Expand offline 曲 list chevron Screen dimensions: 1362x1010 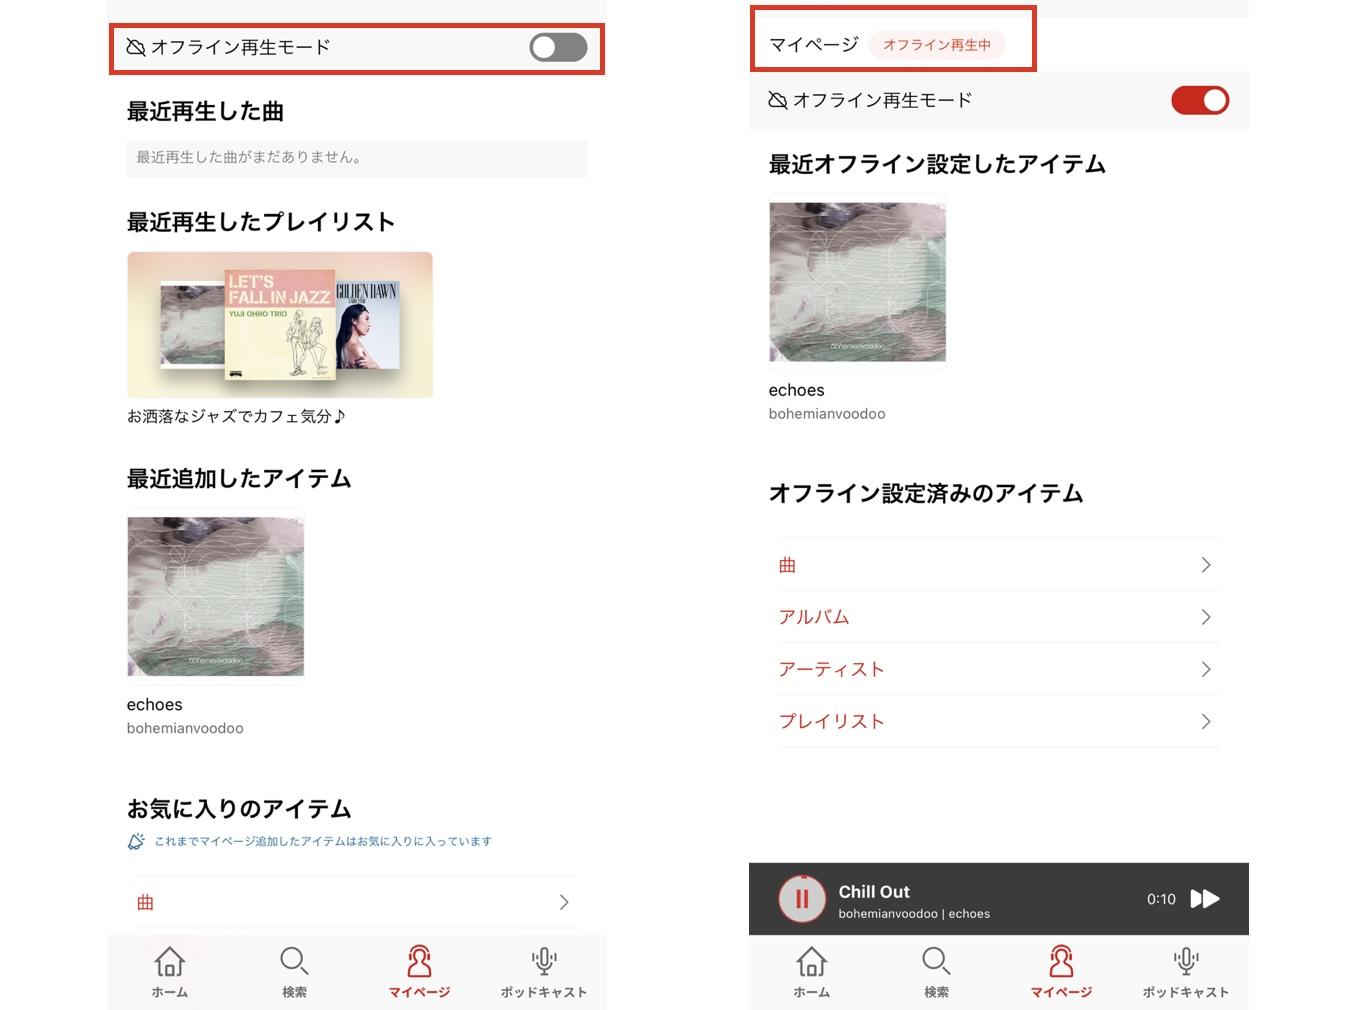click(1206, 565)
